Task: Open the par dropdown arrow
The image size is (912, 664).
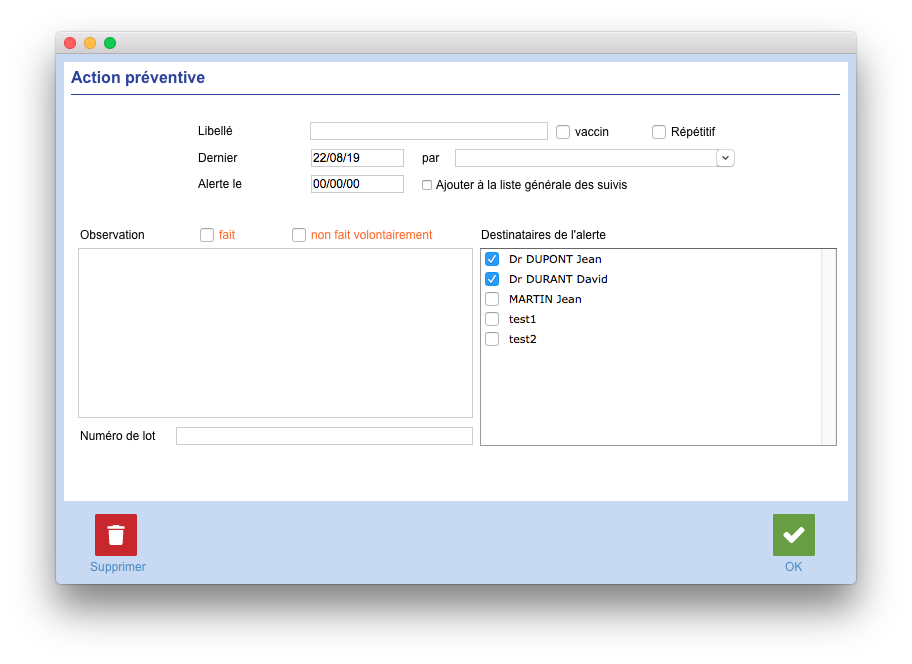Action: (x=725, y=158)
